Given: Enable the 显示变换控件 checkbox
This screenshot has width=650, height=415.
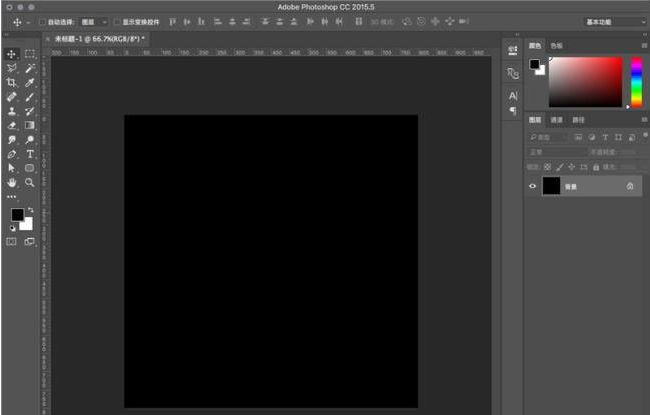Looking at the screenshot, I should click(116, 21).
